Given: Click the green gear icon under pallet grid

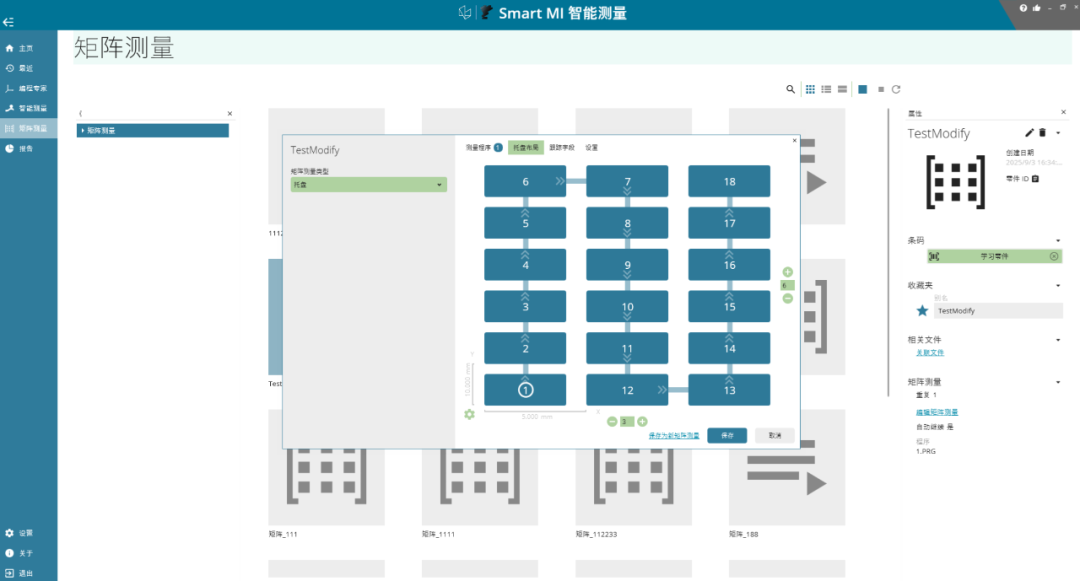Looking at the screenshot, I should coord(469,414).
